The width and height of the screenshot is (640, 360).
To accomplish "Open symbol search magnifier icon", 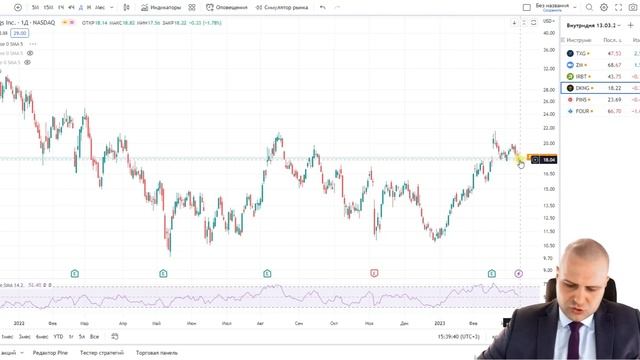I will tap(589, 7).
